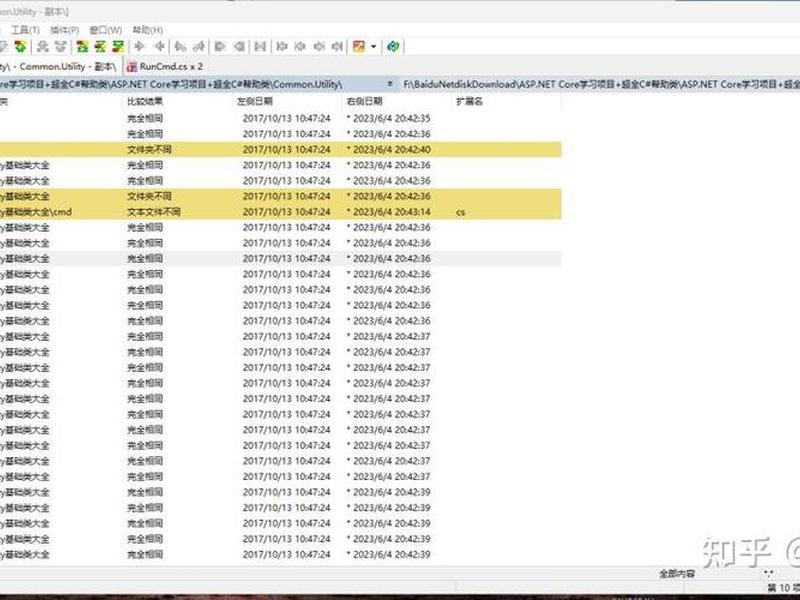This screenshot has height=600, width=800.
Task: Click the cs extension cell
Action: [x=460, y=212]
